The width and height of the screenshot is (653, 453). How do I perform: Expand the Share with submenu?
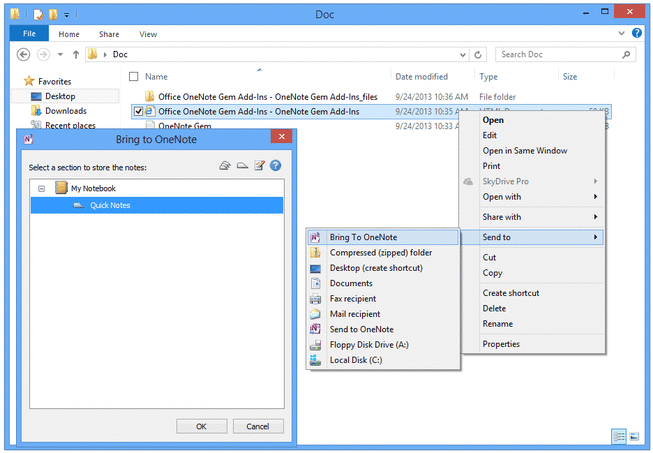pyautogui.click(x=532, y=217)
